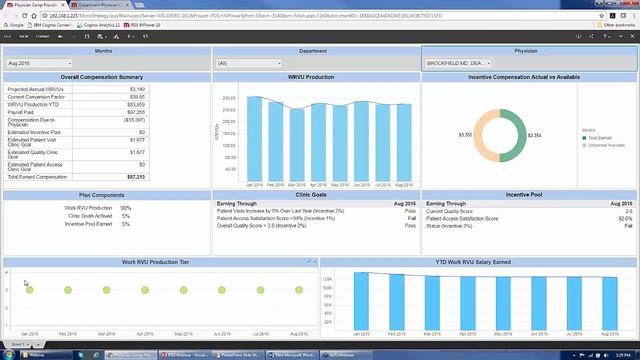The image size is (640, 360).
Task: Click the browser home icon
Action: pos(34,16)
